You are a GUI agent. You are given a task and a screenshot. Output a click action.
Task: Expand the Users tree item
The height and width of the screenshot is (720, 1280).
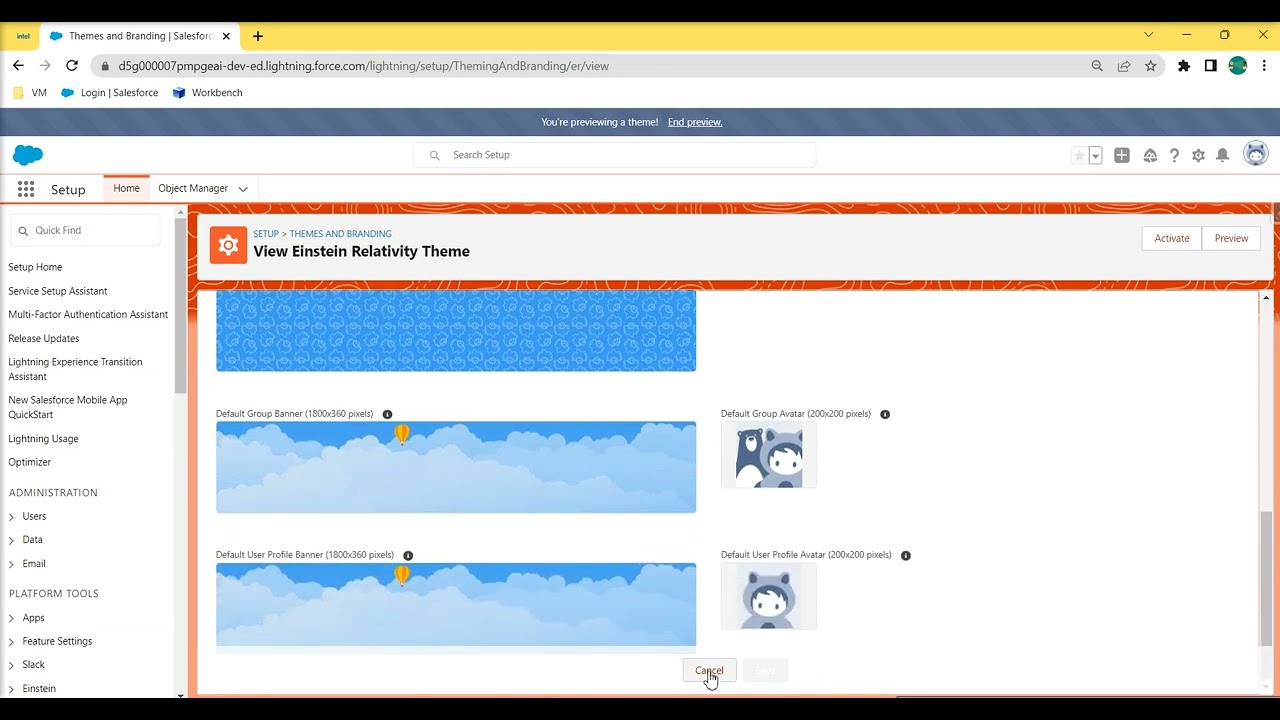(12, 517)
